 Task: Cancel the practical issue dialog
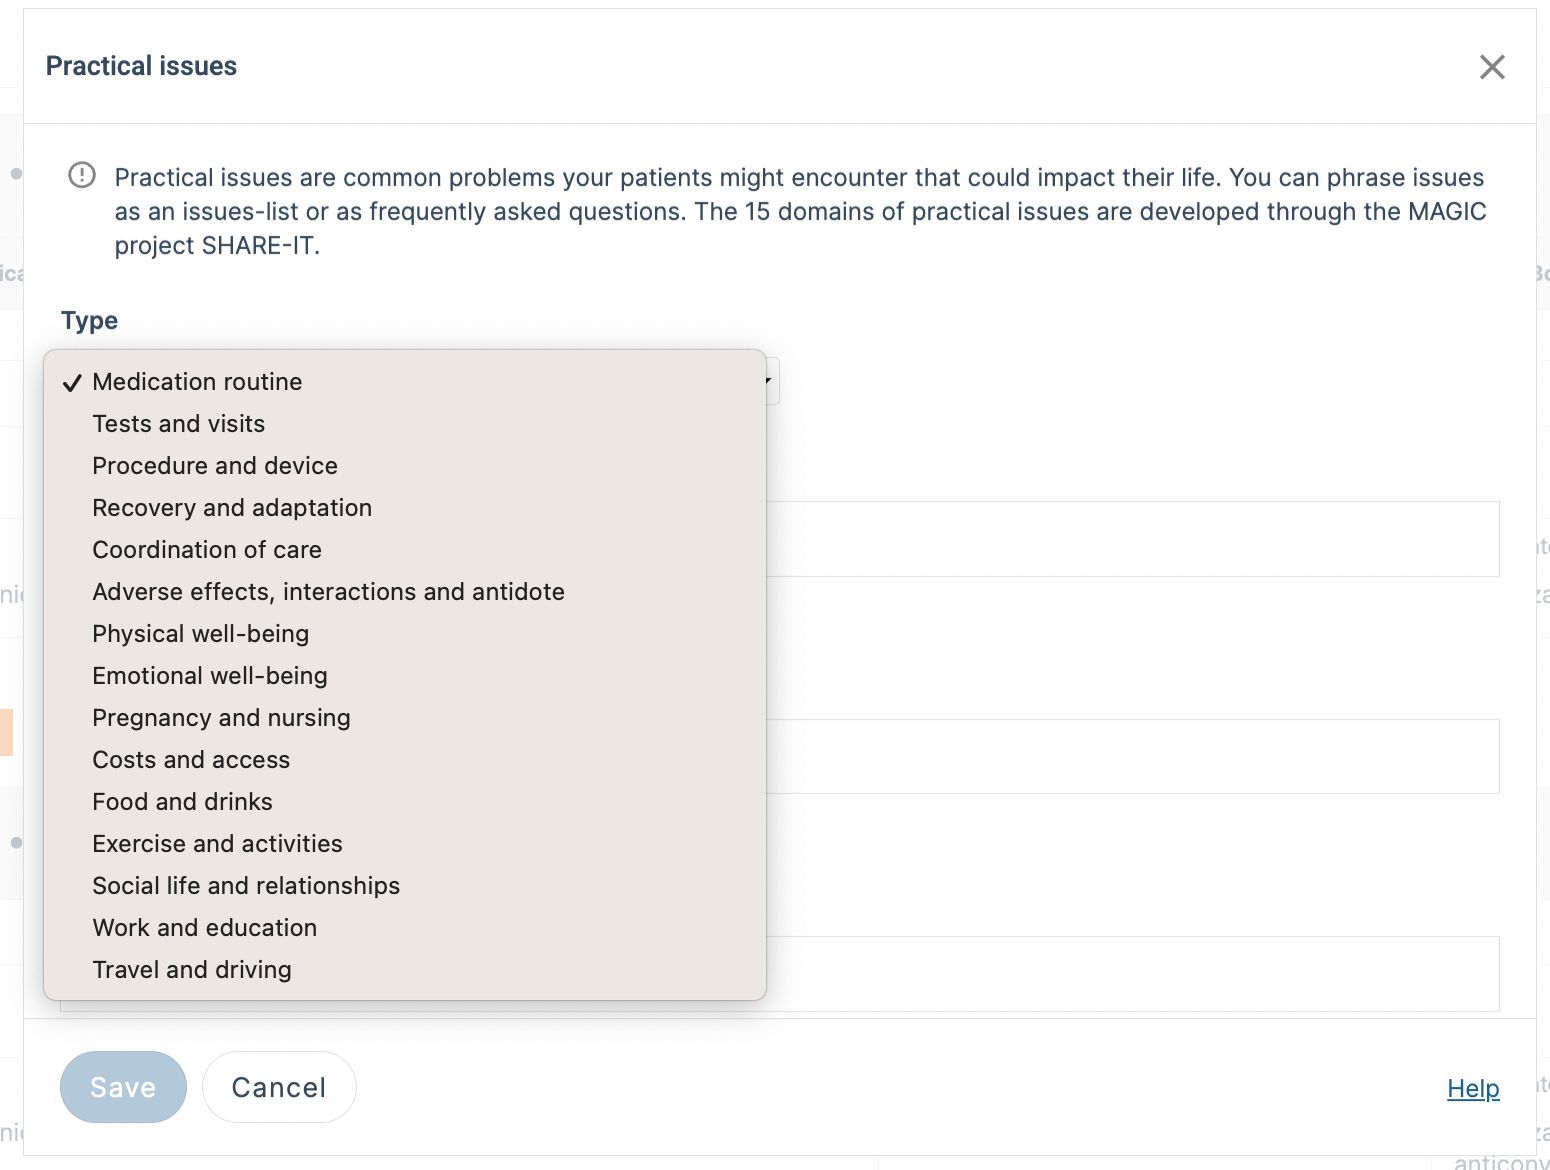pyautogui.click(x=279, y=1087)
